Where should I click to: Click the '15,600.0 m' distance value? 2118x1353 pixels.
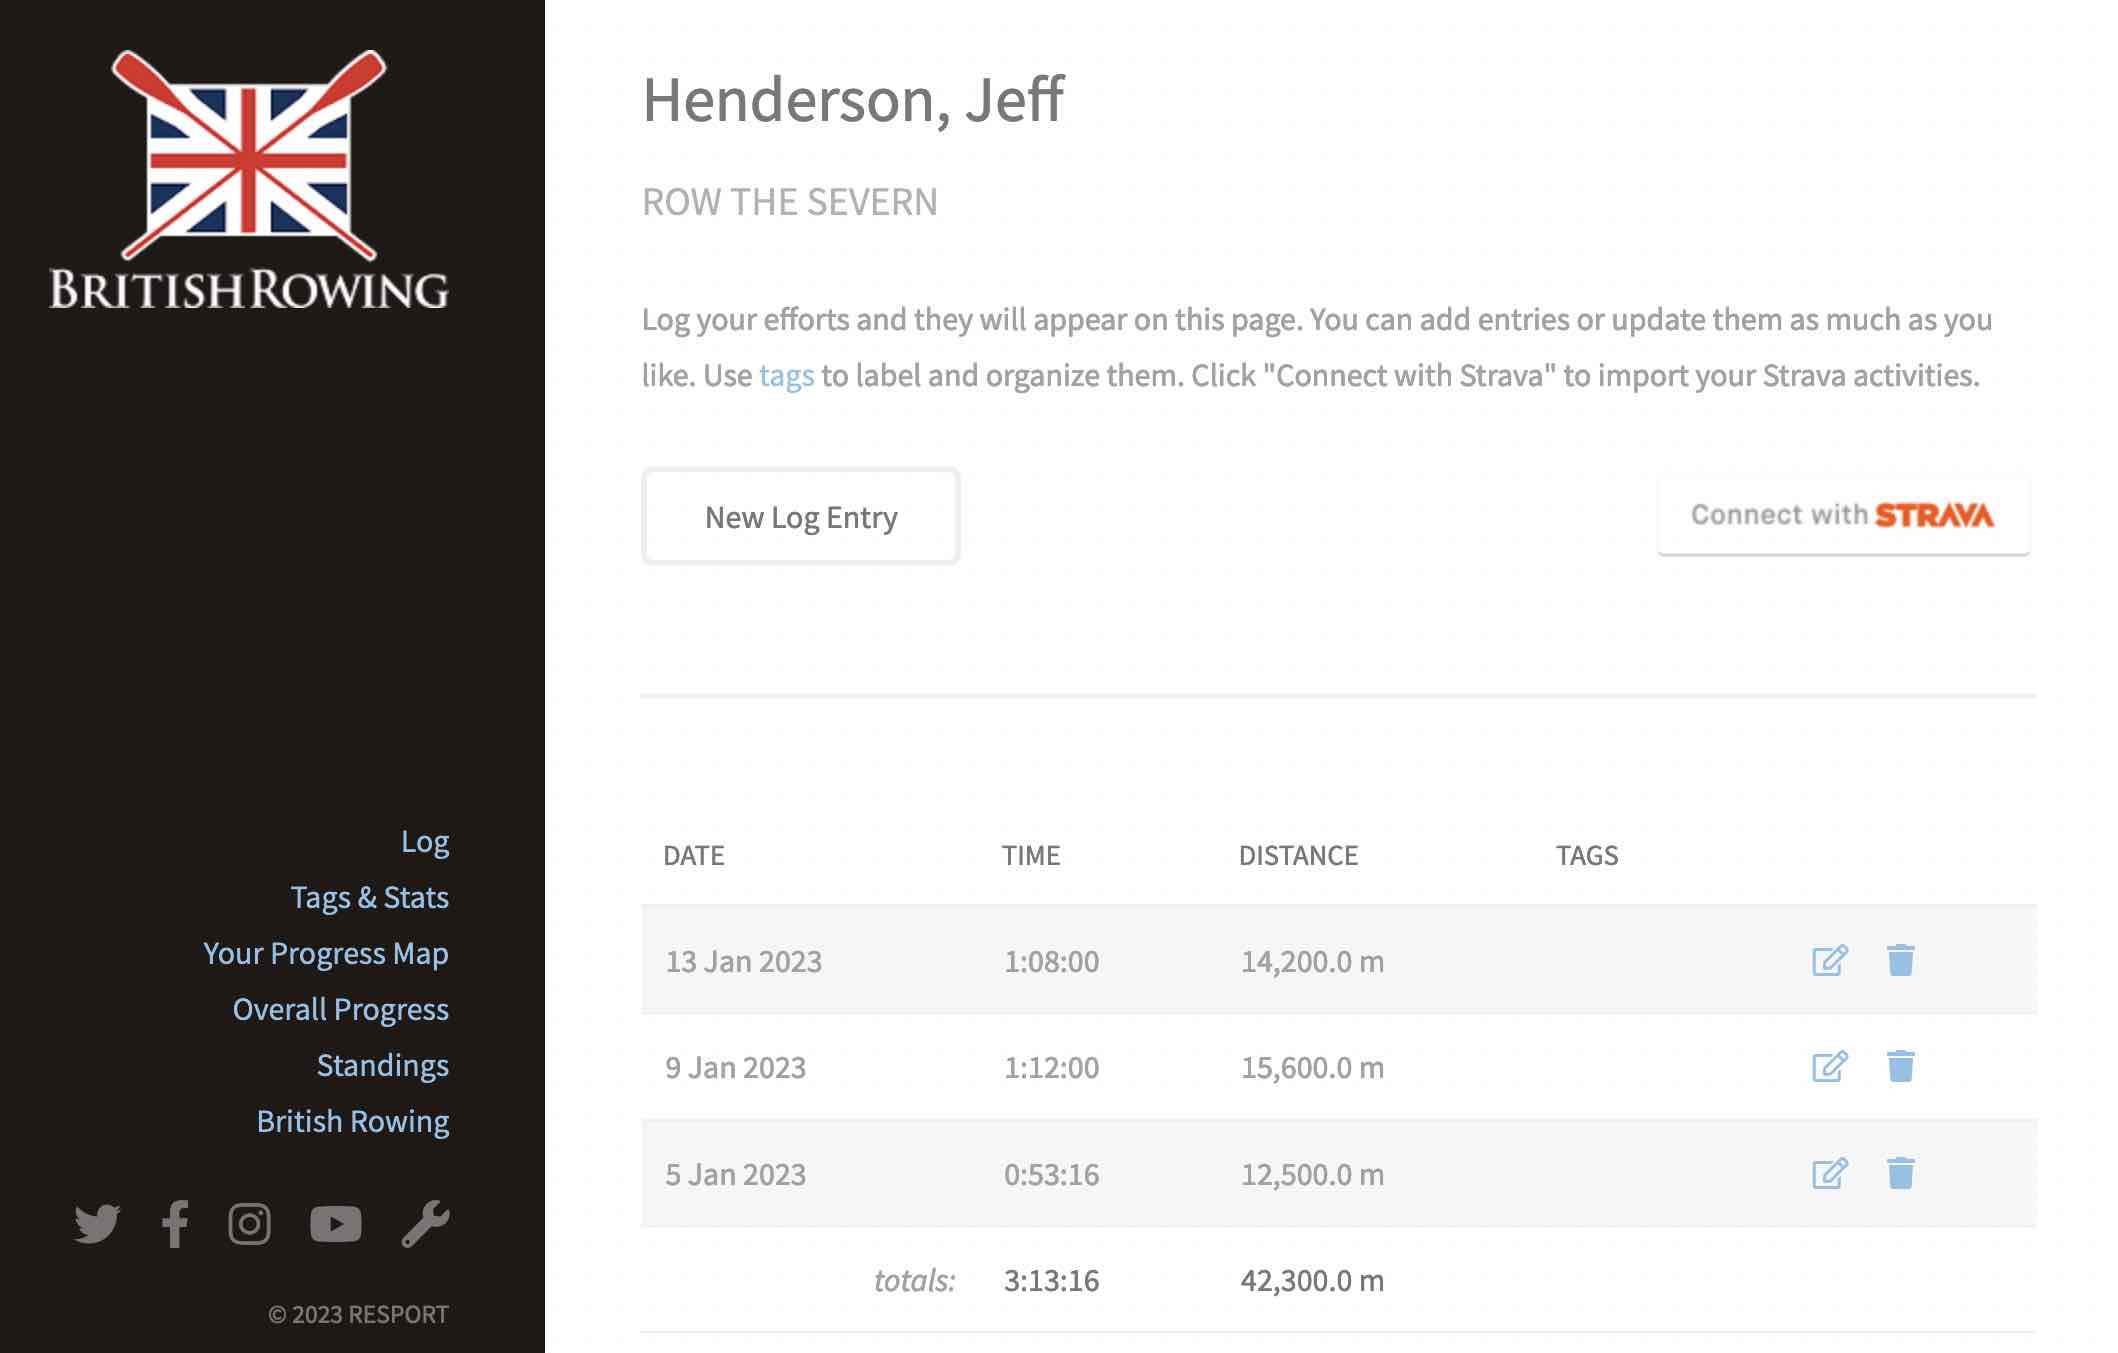point(1313,1067)
